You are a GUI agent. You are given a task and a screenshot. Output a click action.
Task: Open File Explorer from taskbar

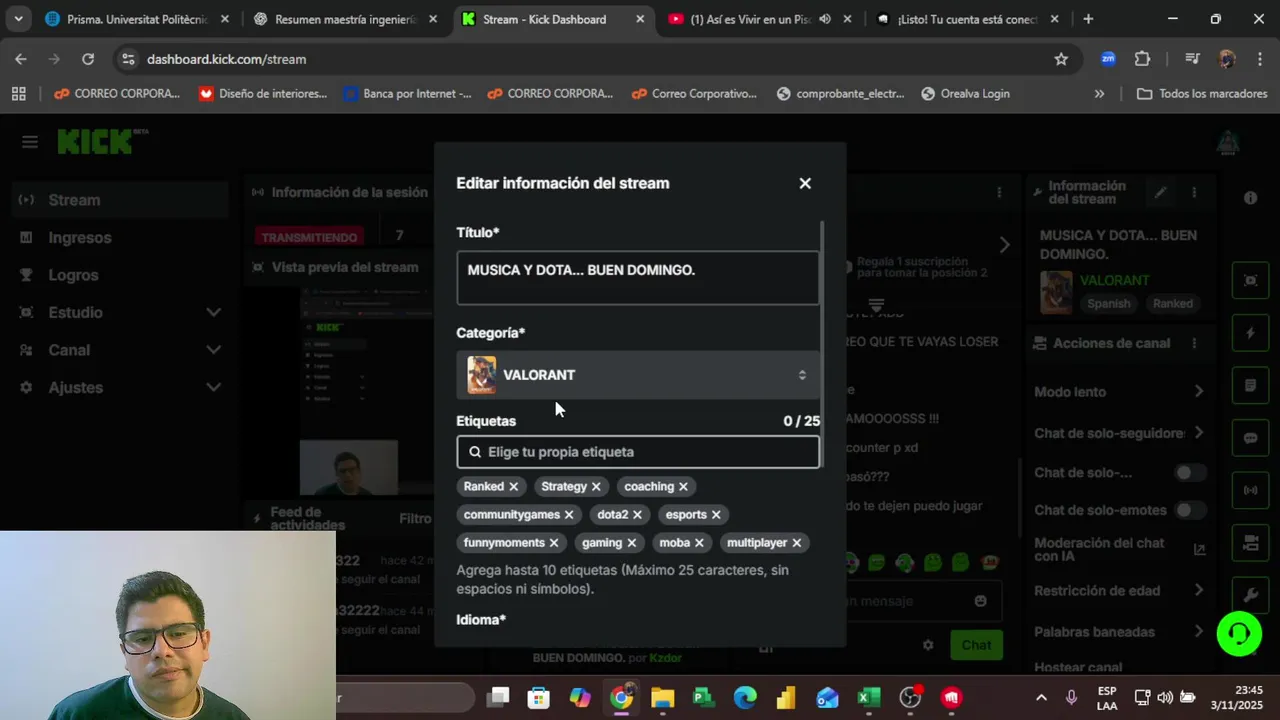(663, 697)
